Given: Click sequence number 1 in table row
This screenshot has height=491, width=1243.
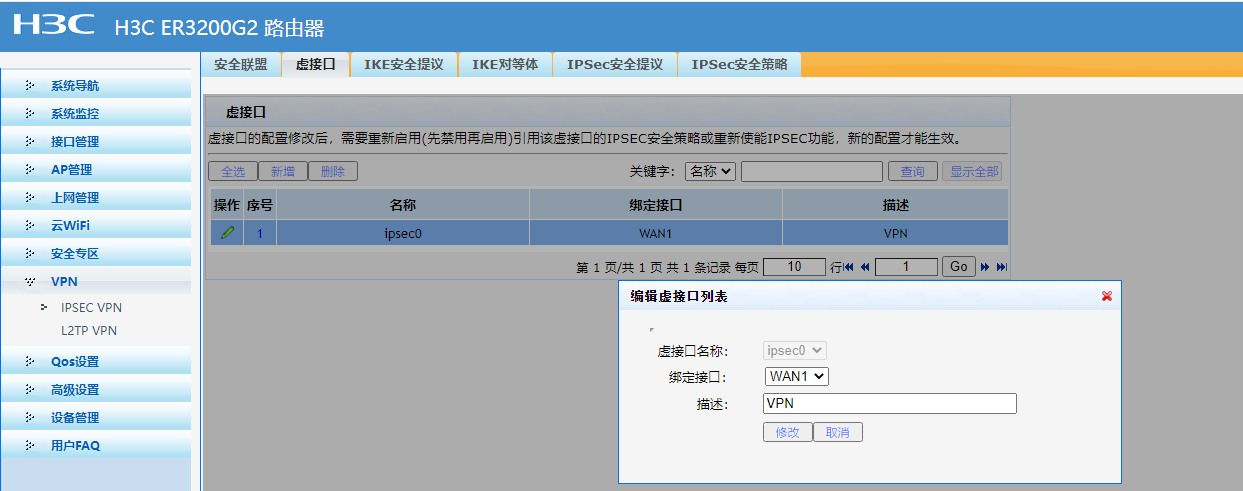Looking at the screenshot, I should (x=260, y=233).
